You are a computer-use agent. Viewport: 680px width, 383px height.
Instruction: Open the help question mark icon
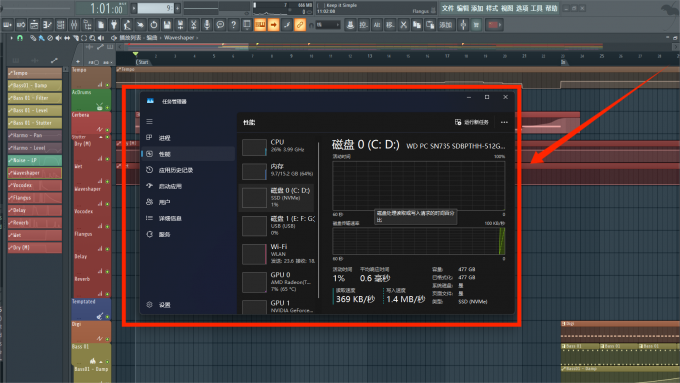pos(233,25)
